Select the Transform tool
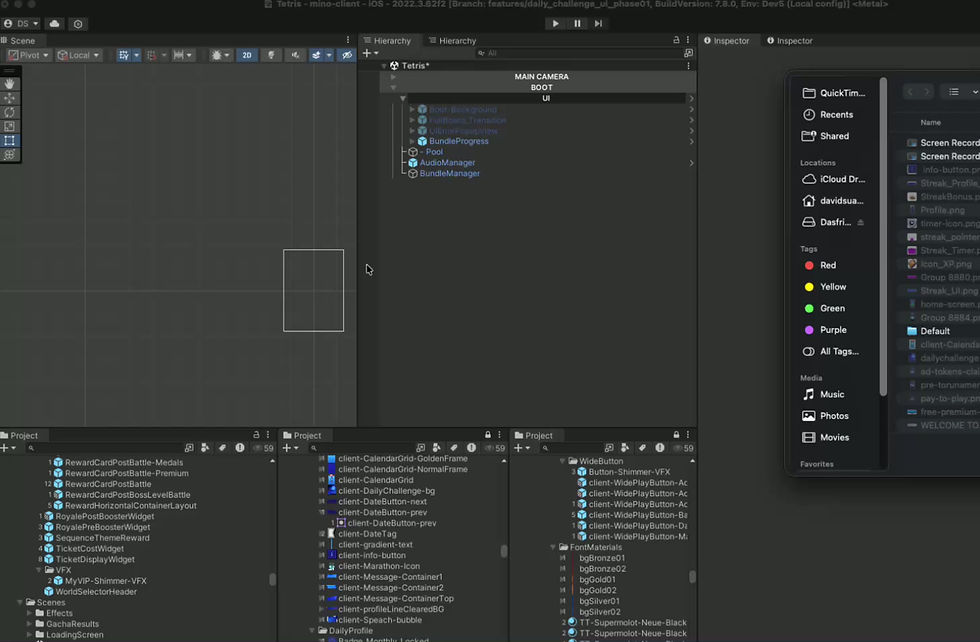Screen dimensions: 980x642 (9, 155)
